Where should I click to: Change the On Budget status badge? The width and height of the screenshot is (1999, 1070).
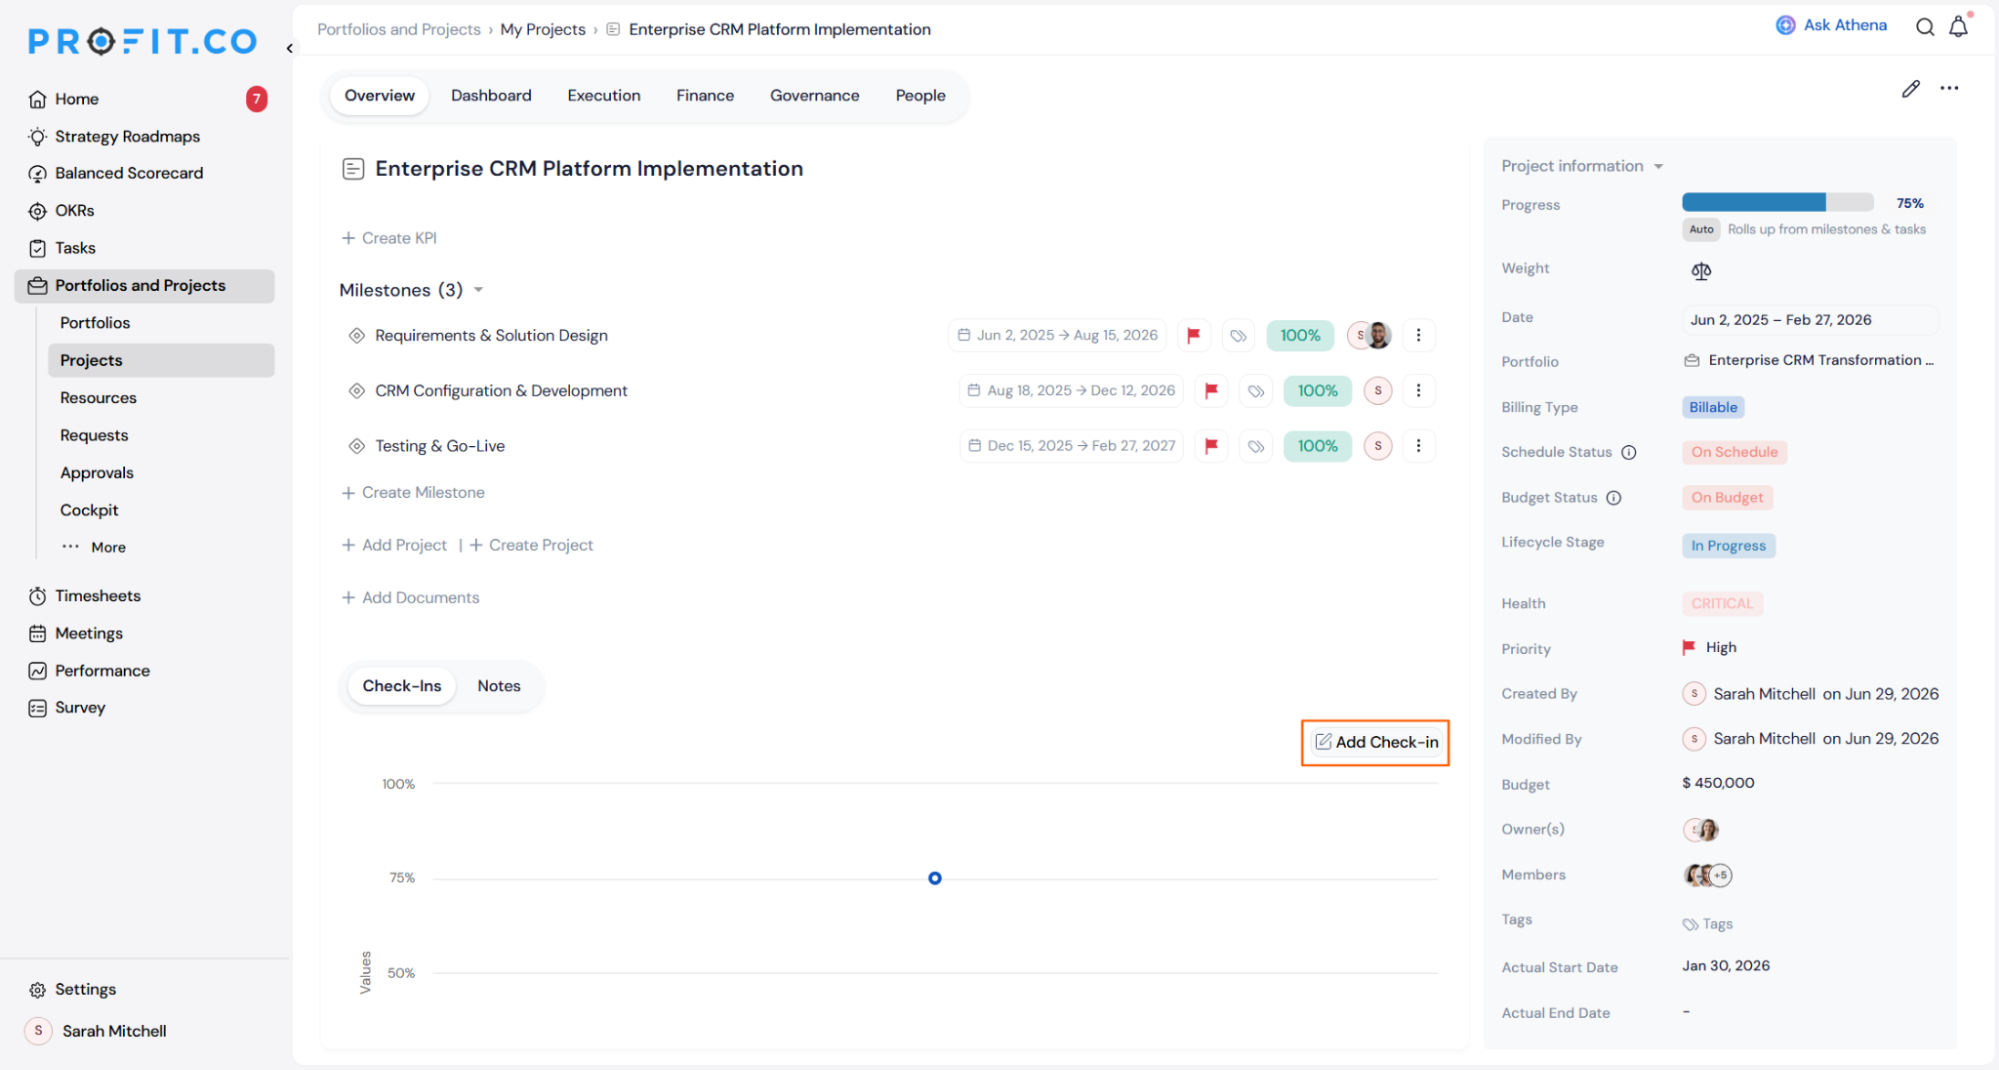[1727, 498]
